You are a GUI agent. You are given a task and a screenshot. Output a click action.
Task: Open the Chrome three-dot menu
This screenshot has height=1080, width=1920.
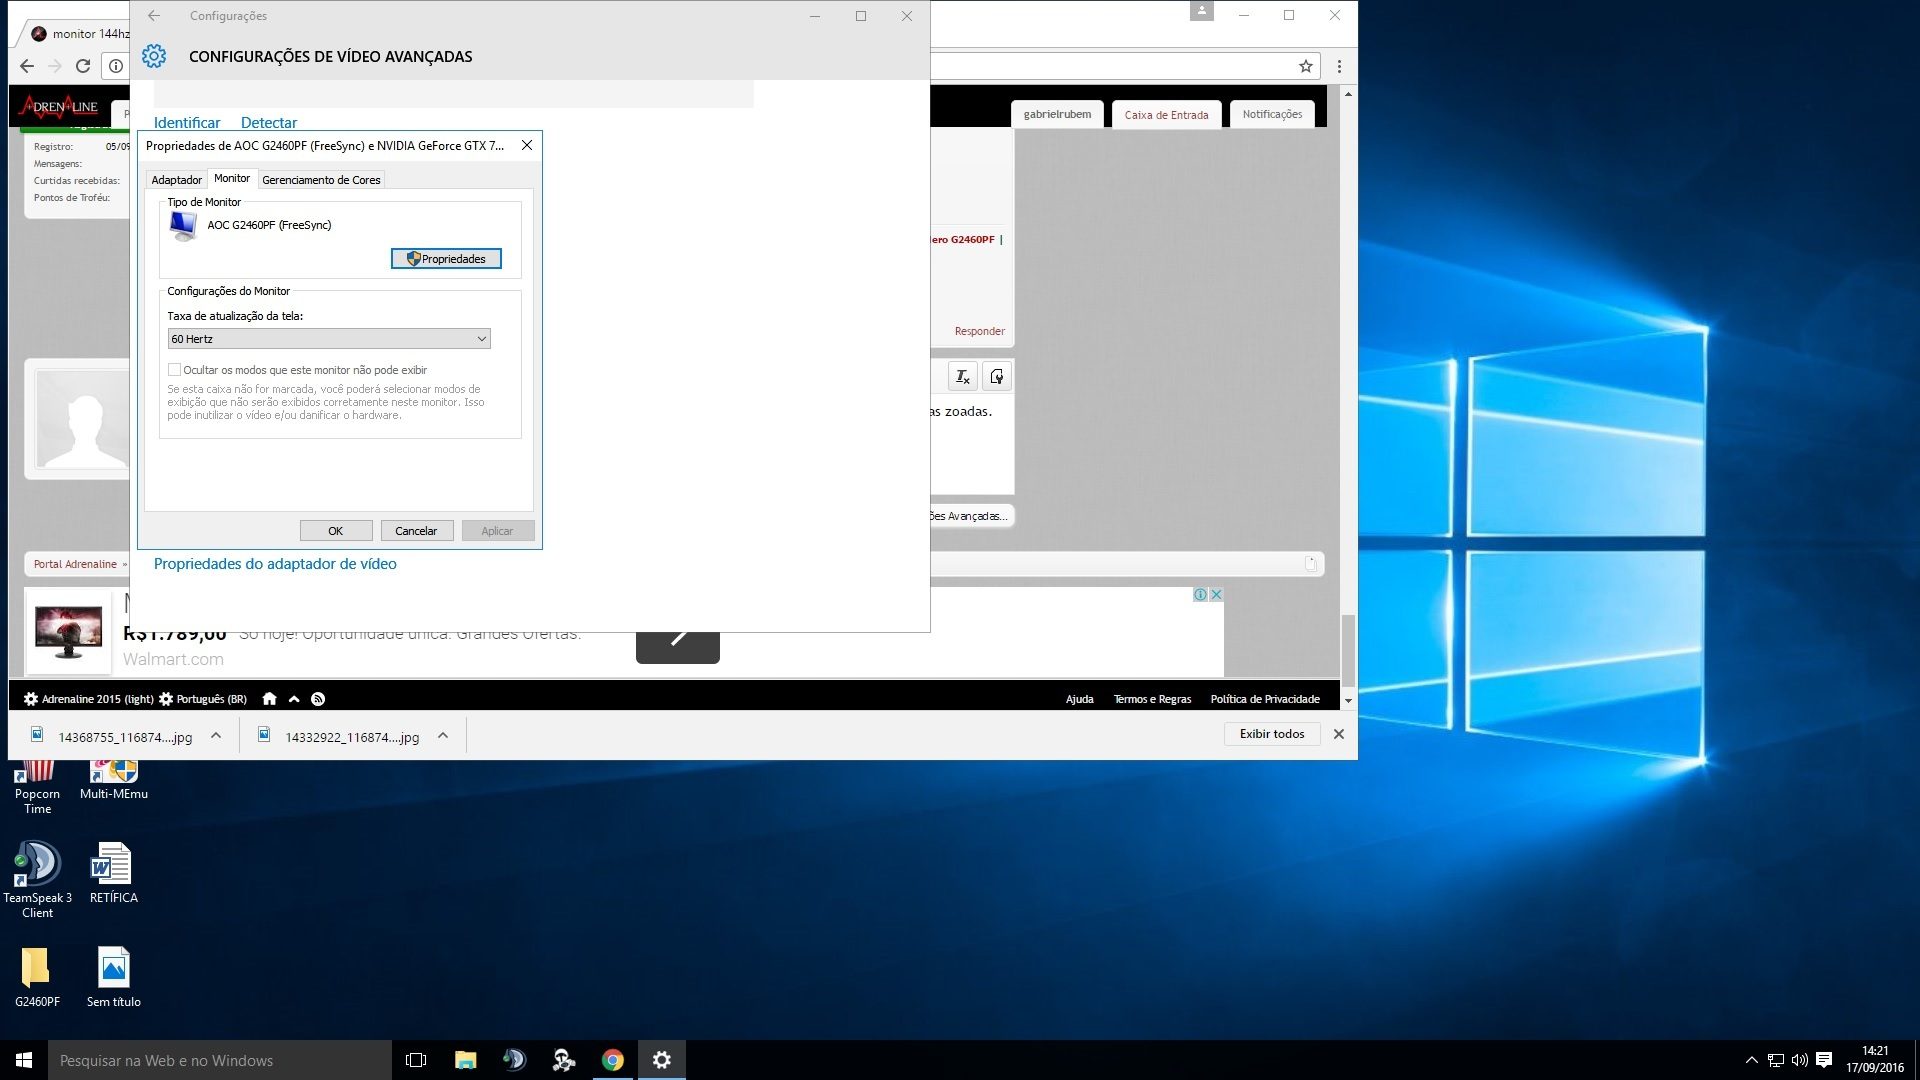(1339, 66)
